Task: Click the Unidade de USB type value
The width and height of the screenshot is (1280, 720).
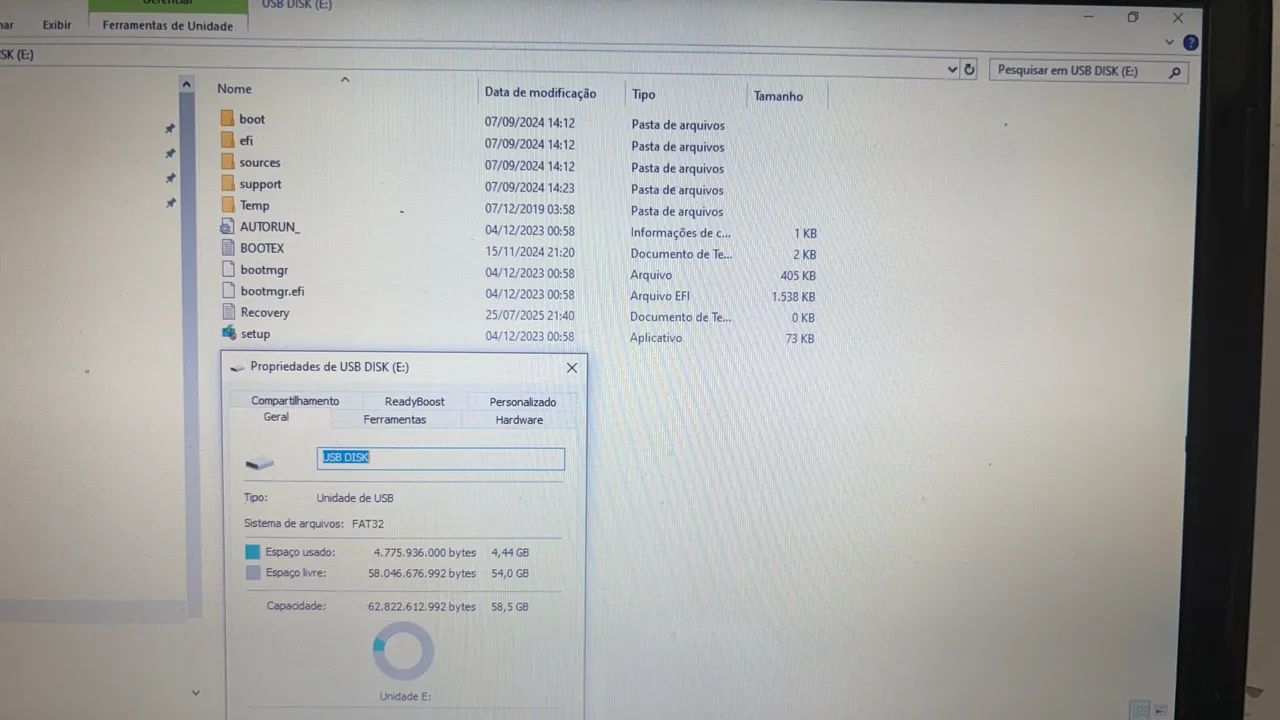Action: tap(355, 498)
